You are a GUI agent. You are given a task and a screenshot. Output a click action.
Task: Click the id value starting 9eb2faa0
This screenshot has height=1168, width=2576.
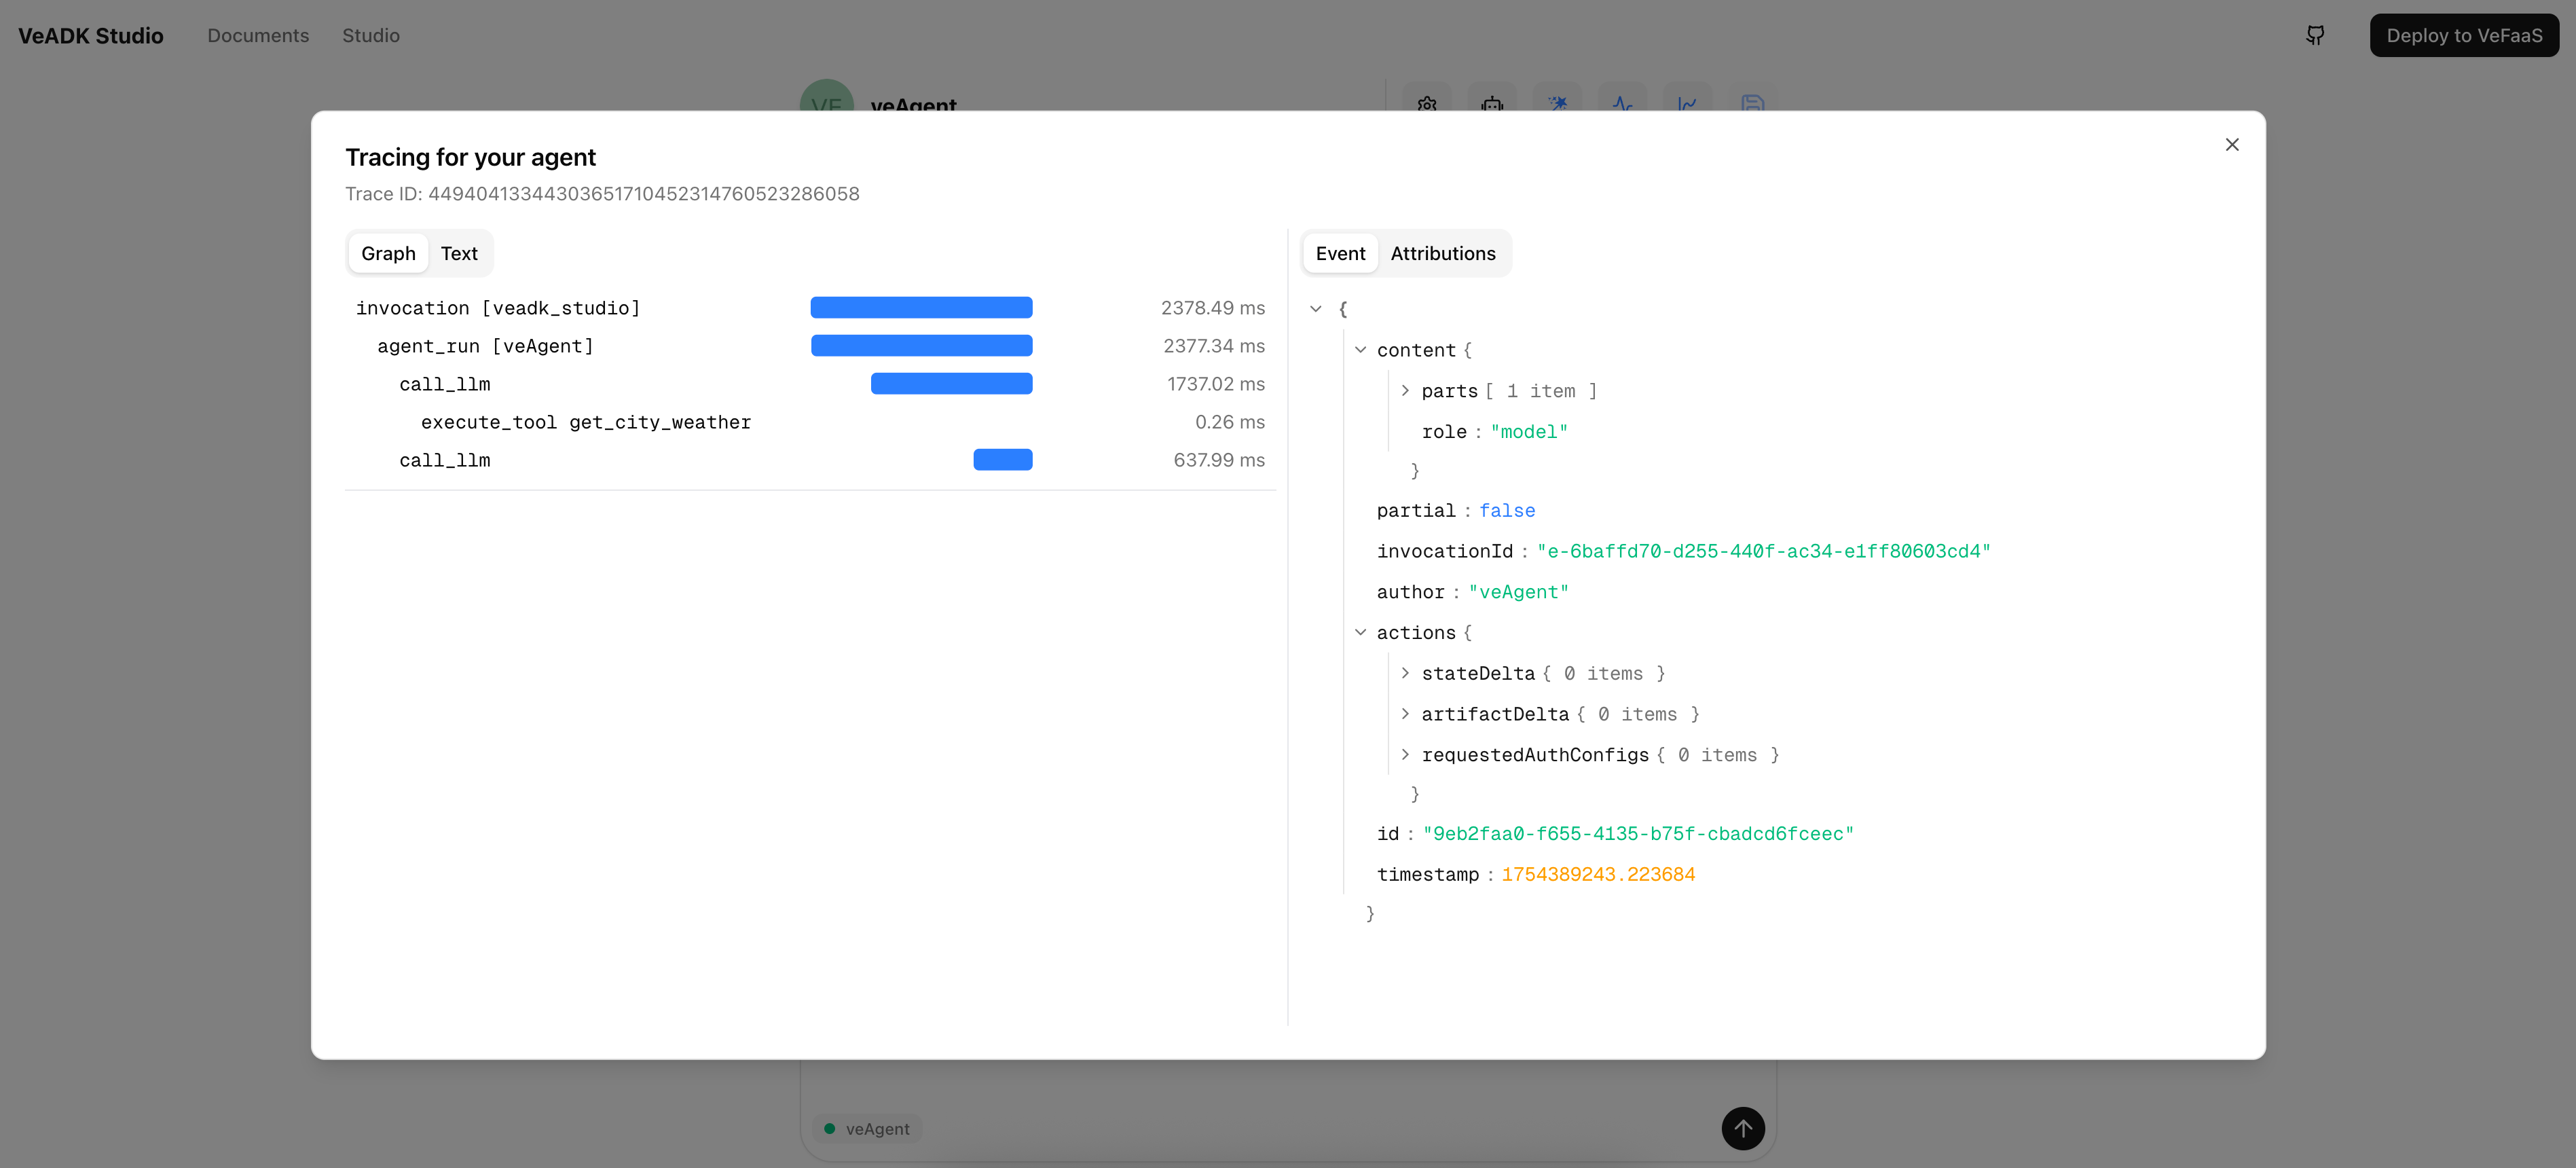pos(1638,834)
